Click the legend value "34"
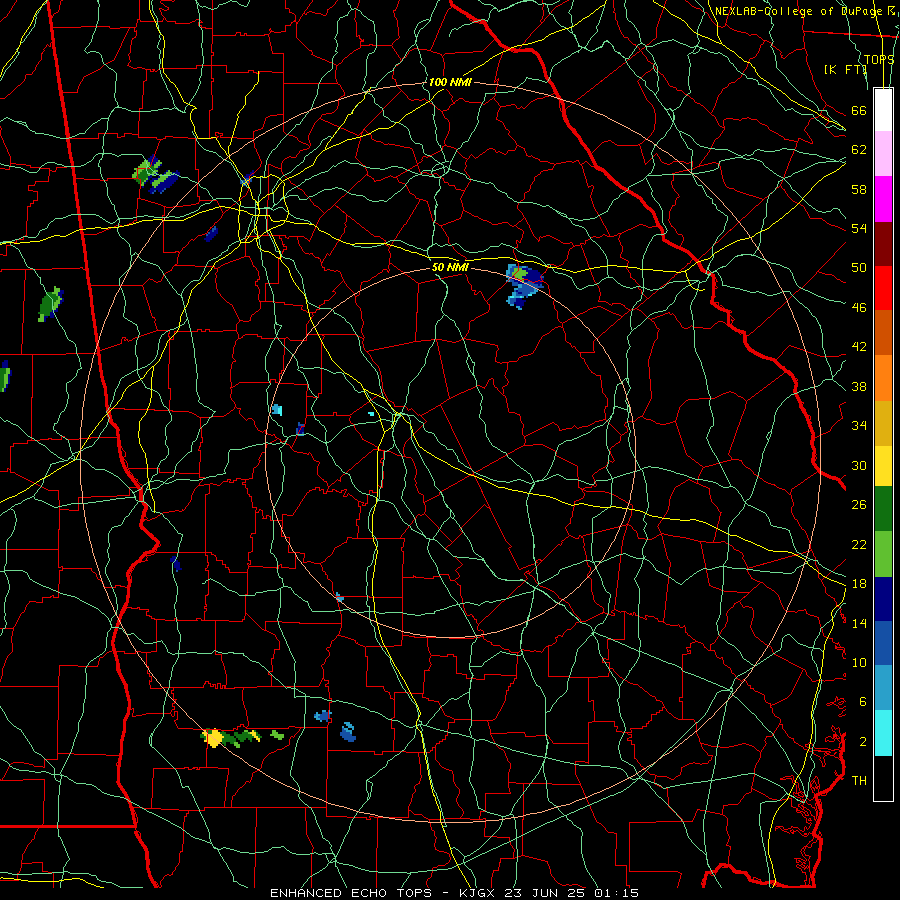Image resolution: width=900 pixels, height=900 pixels. [x=859, y=425]
